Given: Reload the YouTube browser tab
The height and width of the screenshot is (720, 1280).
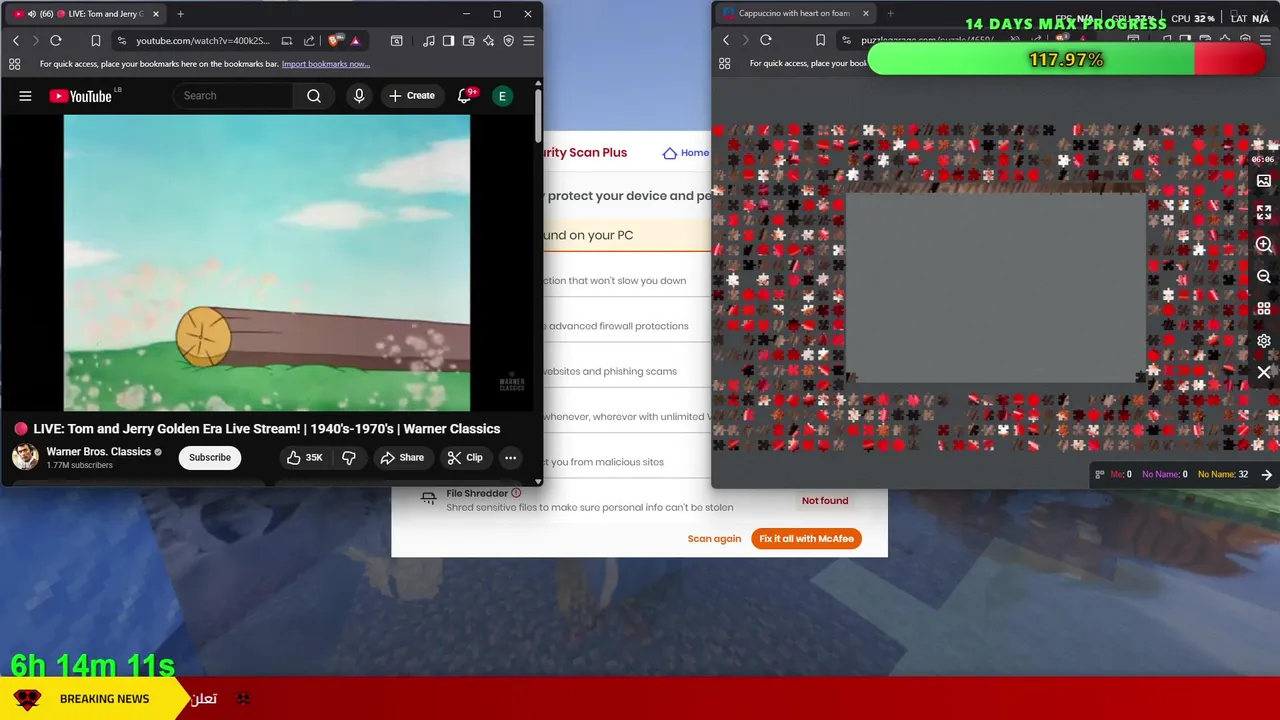Looking at the screenshot, I should 56,41.
